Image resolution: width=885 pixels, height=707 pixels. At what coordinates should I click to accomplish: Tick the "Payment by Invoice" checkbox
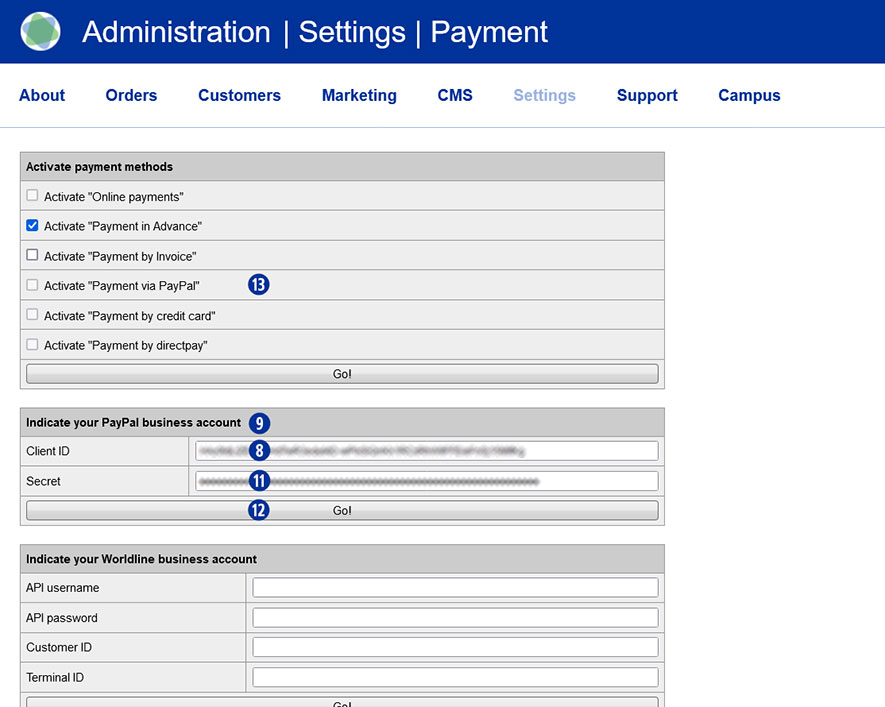tap(33, 255)
